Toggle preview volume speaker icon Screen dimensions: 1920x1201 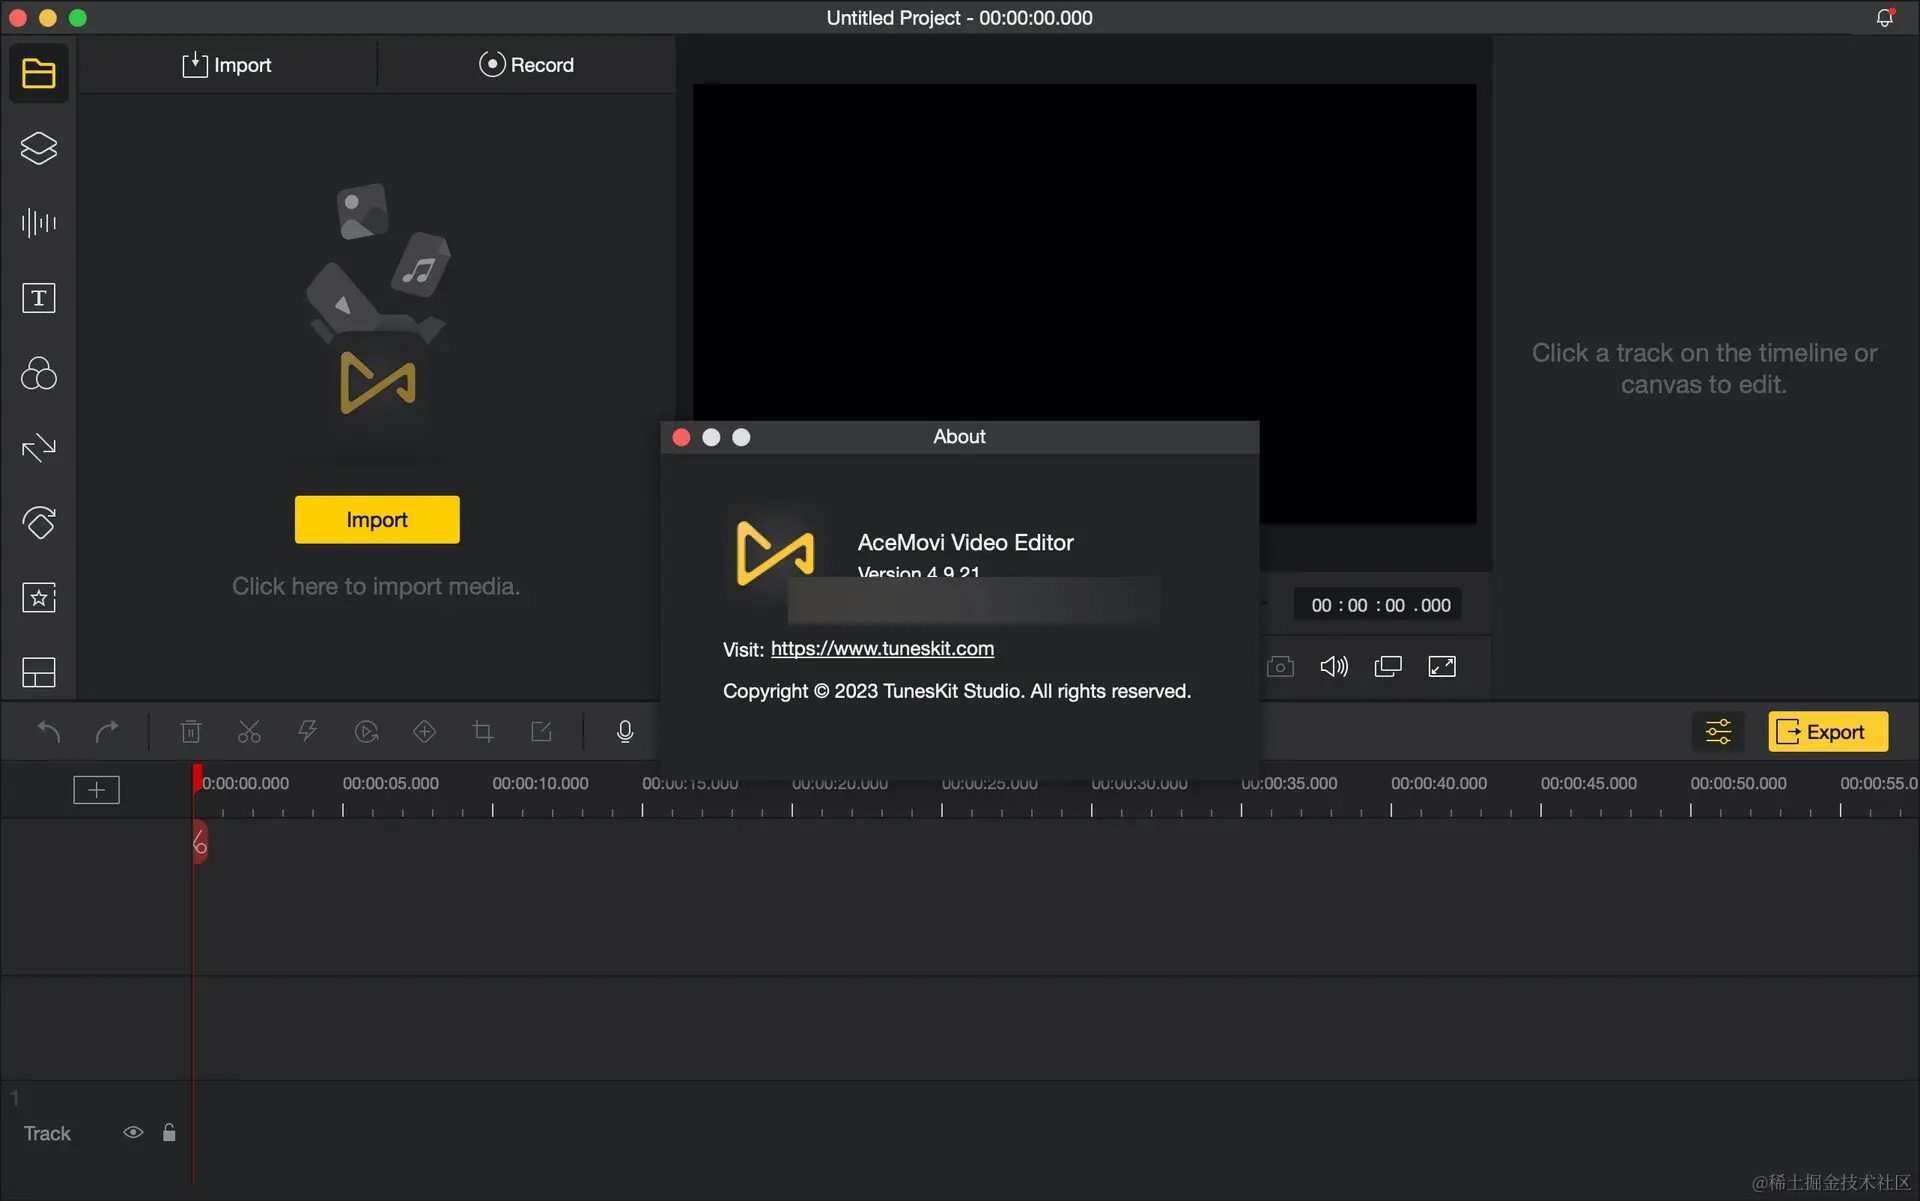pyautogui.click(x=1334, y=666)
